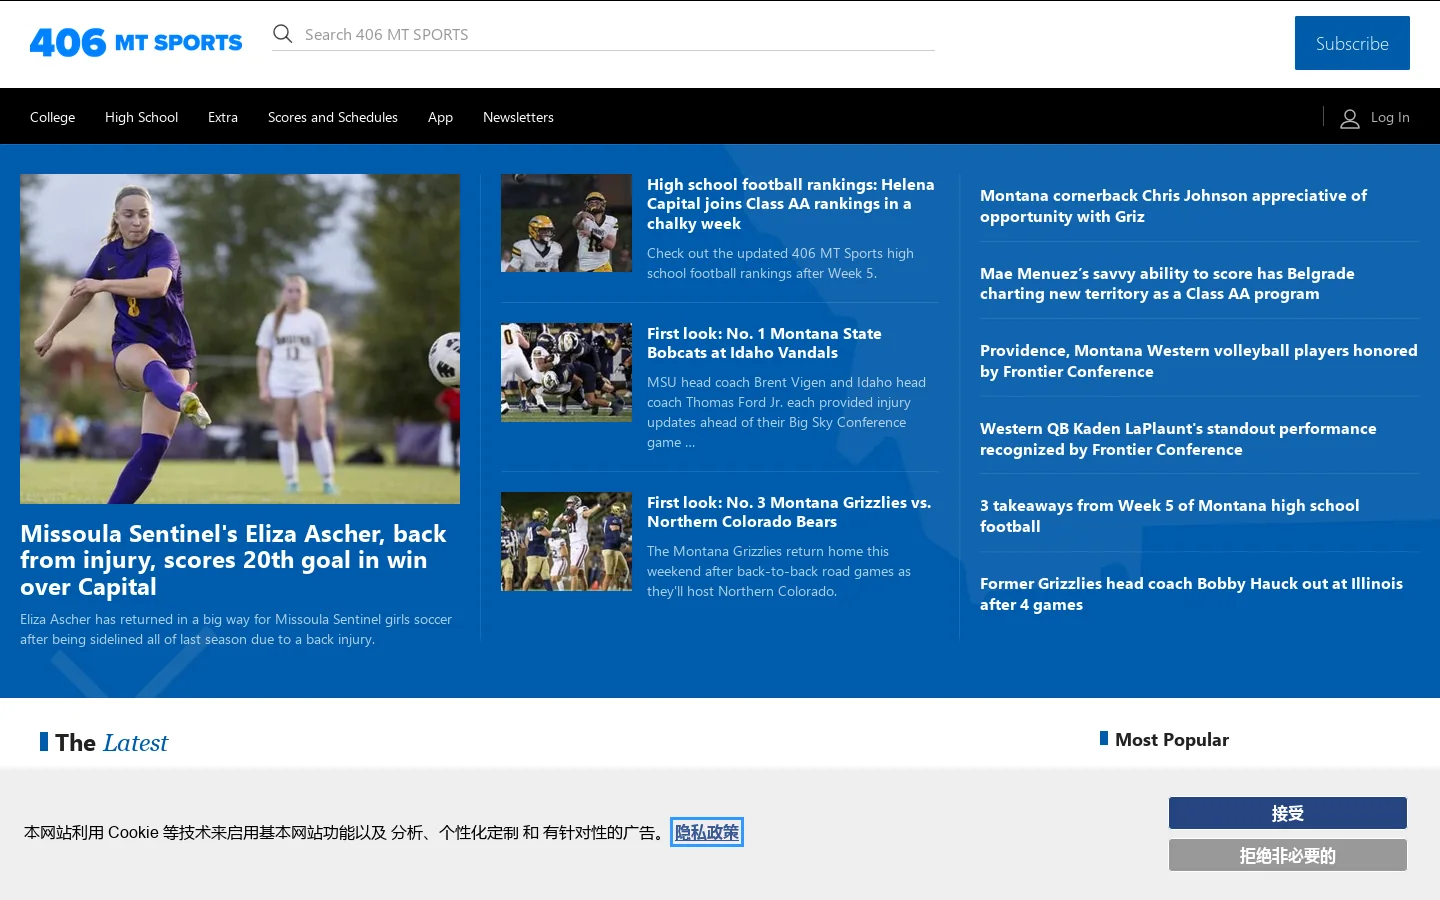This screenshot has width=1440, height=900.
Task: Click the Grizzlies return home summary
Action: tap(779, 571)
